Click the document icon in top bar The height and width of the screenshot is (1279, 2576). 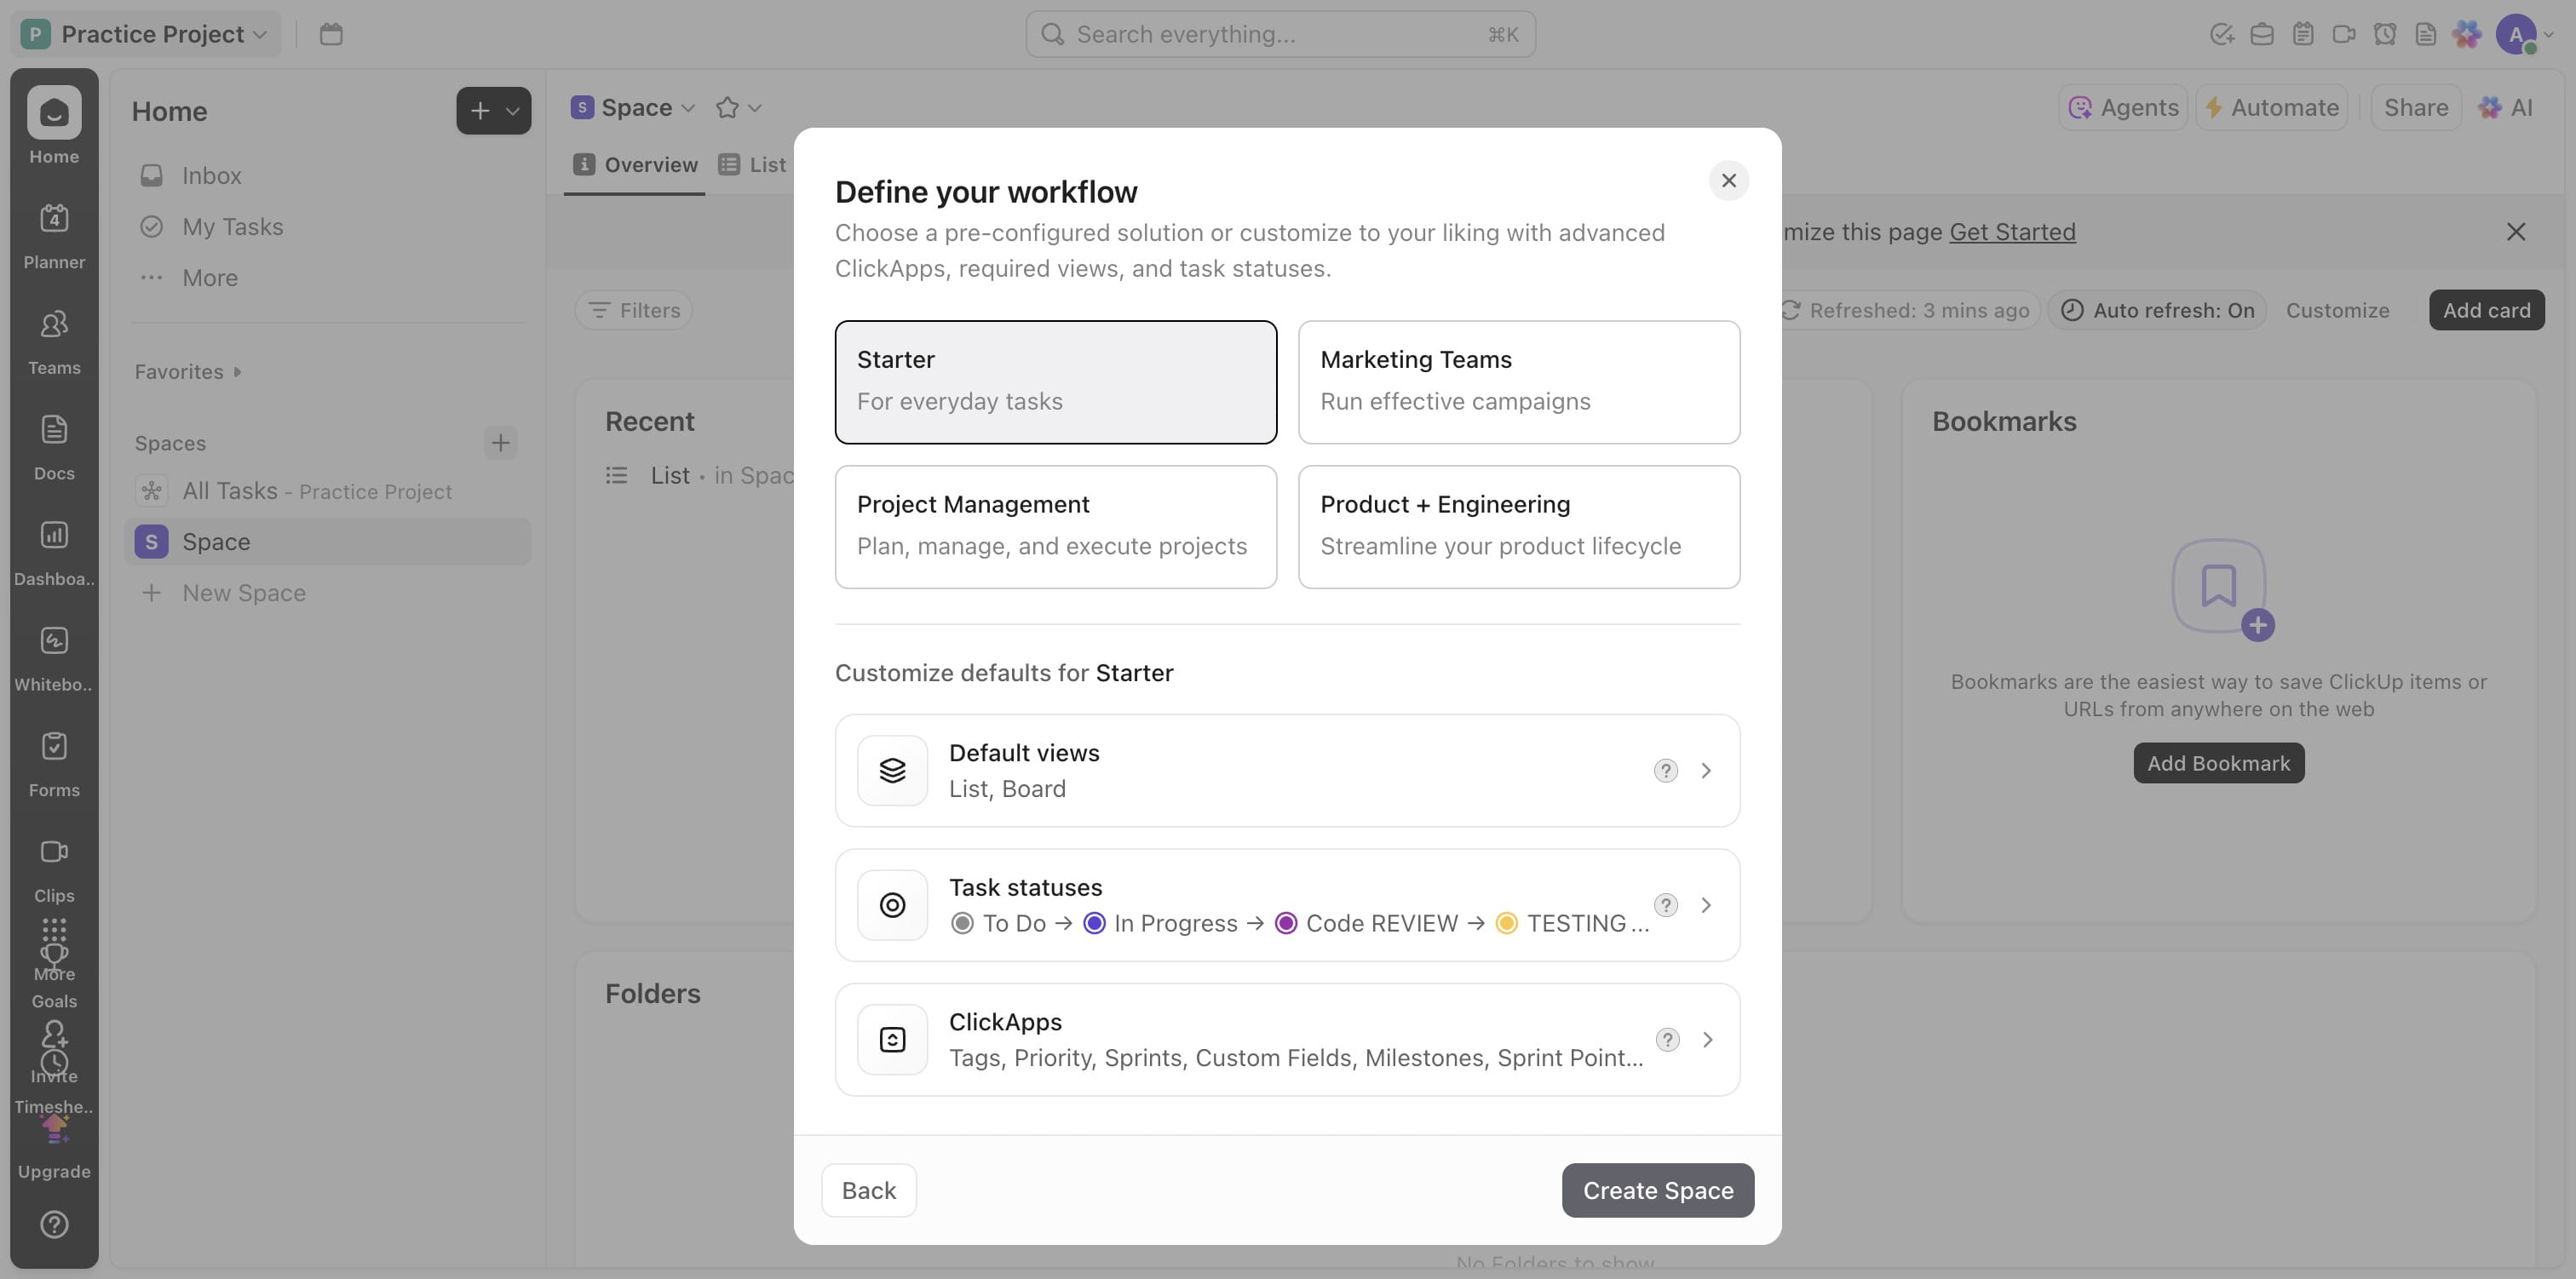click(x=2425, y=34)
